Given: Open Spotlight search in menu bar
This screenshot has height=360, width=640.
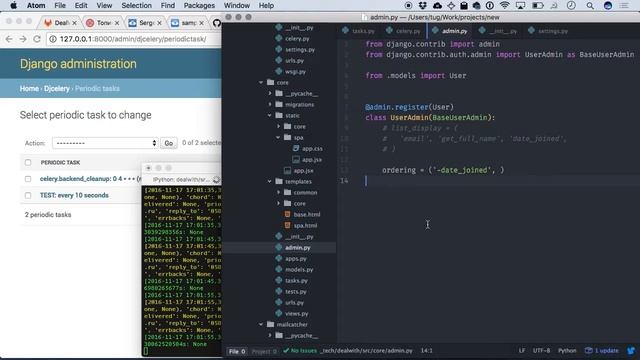Looking at the screenshot, I should (590, 5).
